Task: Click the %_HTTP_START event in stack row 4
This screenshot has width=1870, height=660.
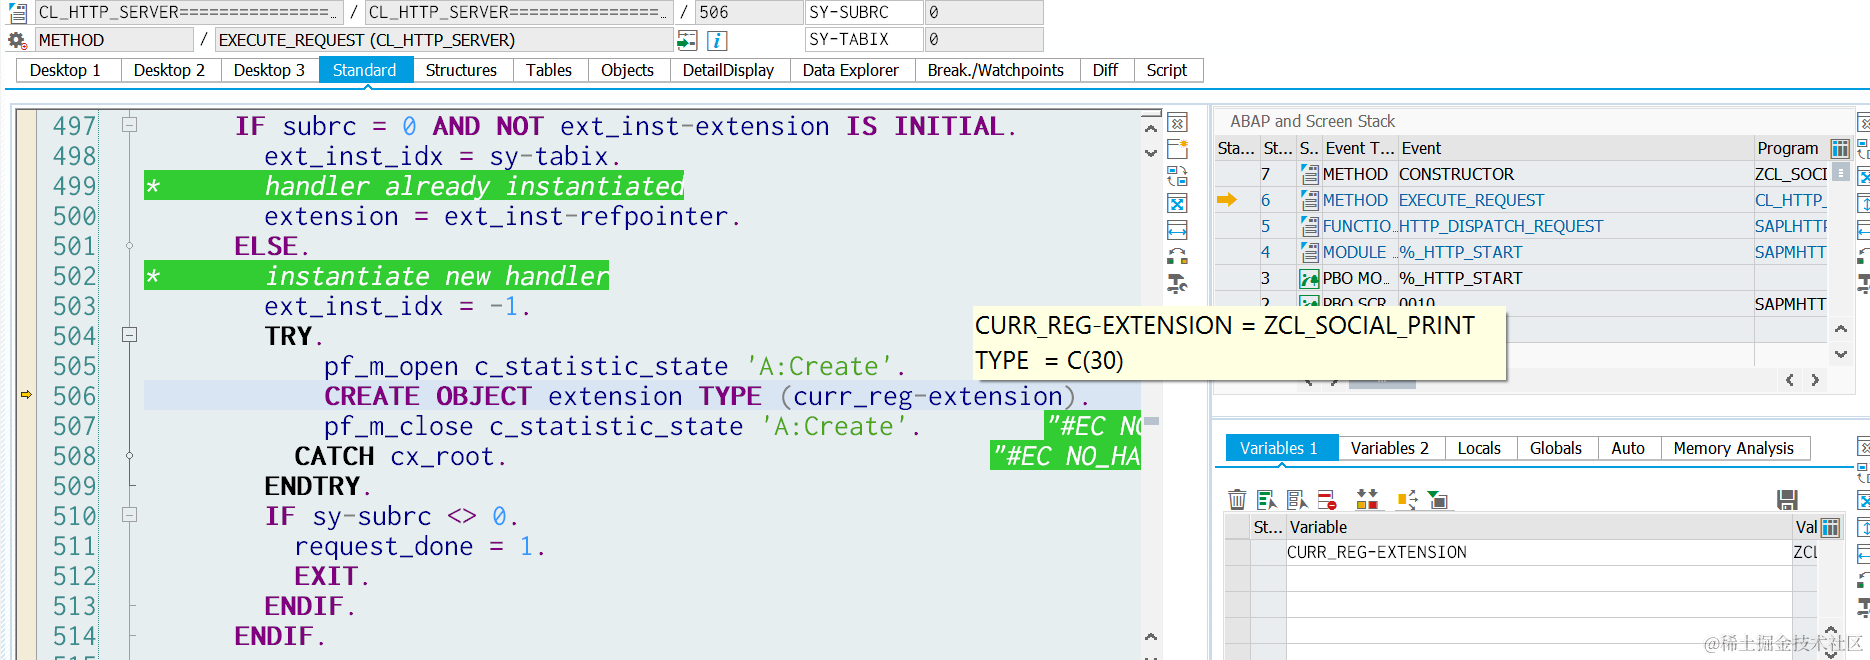Action: [x=1461, y=252]
